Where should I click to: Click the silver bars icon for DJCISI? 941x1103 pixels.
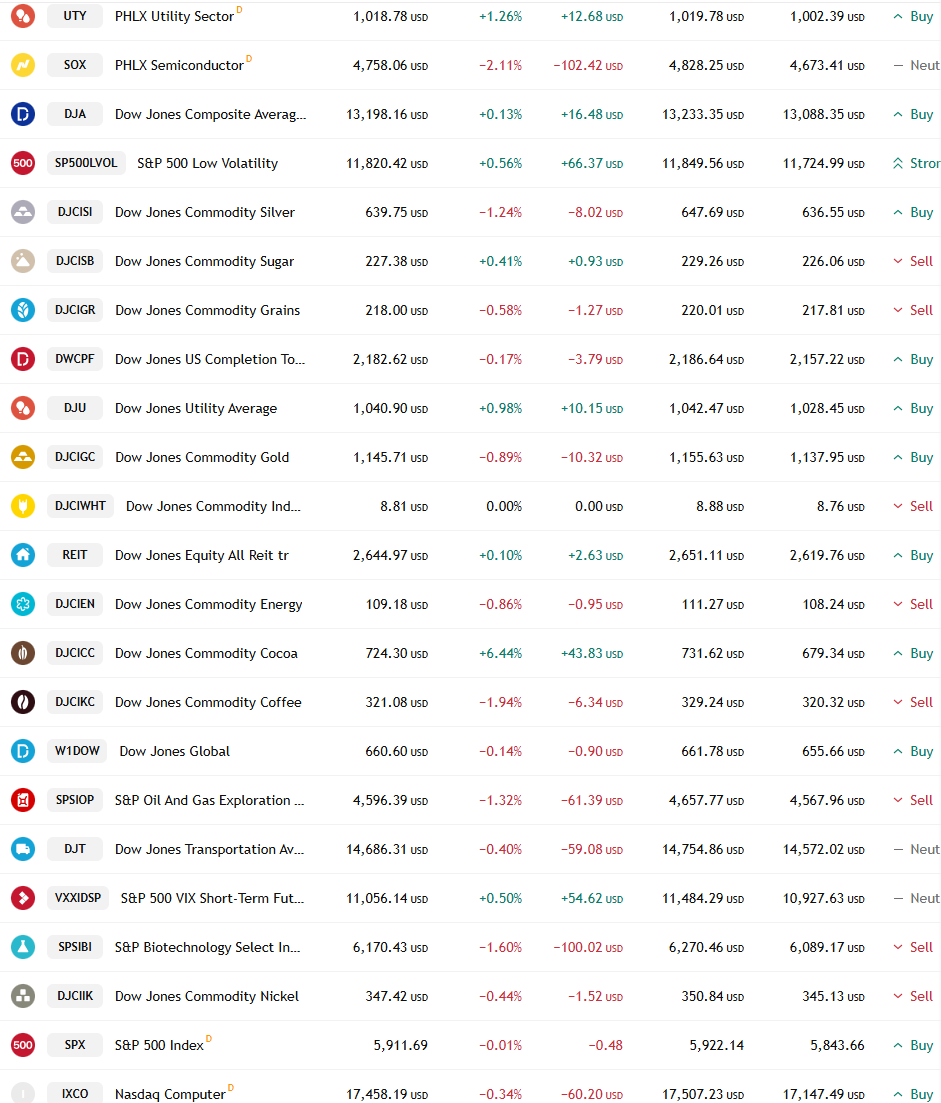(x=23, y=212)
